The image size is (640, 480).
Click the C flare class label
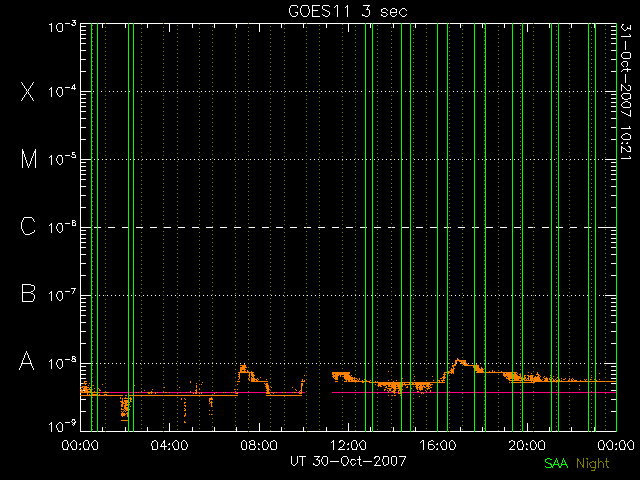click(28, 227)
